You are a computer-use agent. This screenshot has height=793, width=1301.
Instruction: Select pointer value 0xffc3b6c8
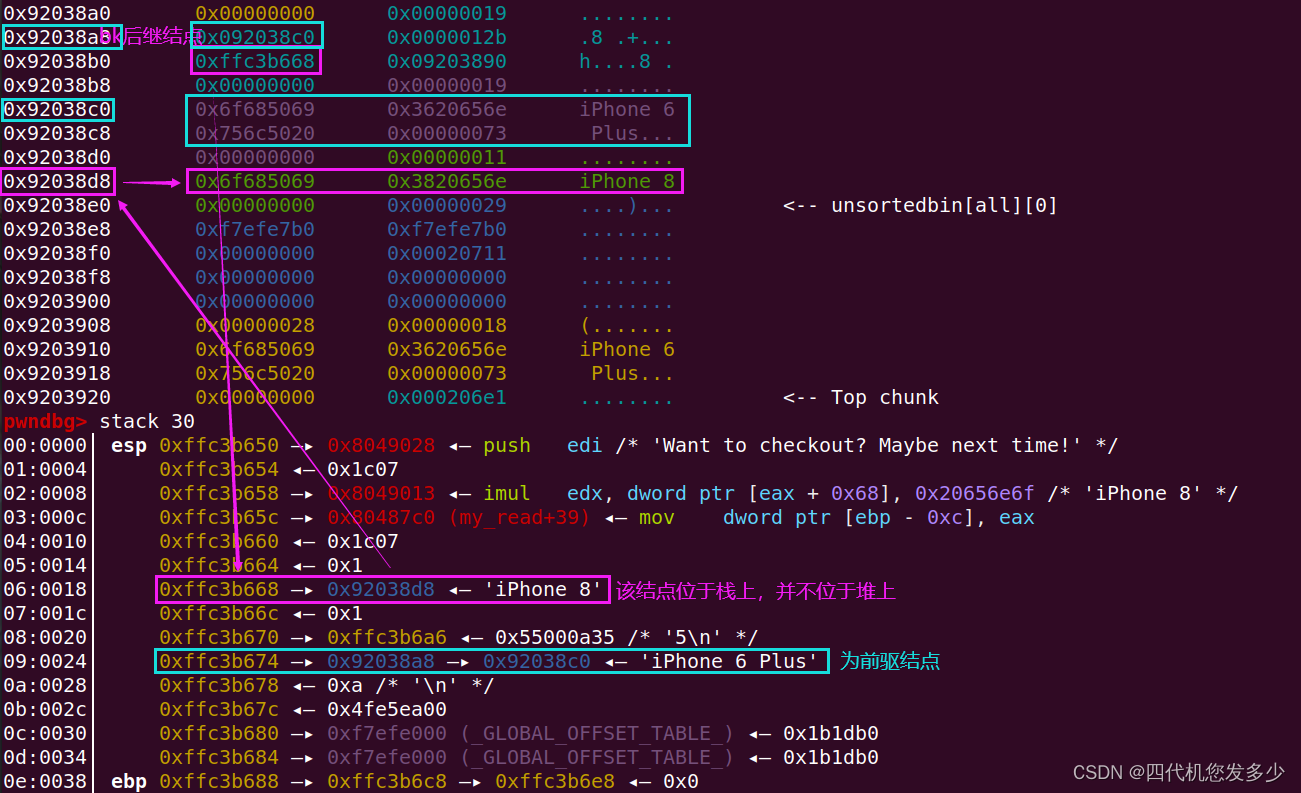[387, 781]
